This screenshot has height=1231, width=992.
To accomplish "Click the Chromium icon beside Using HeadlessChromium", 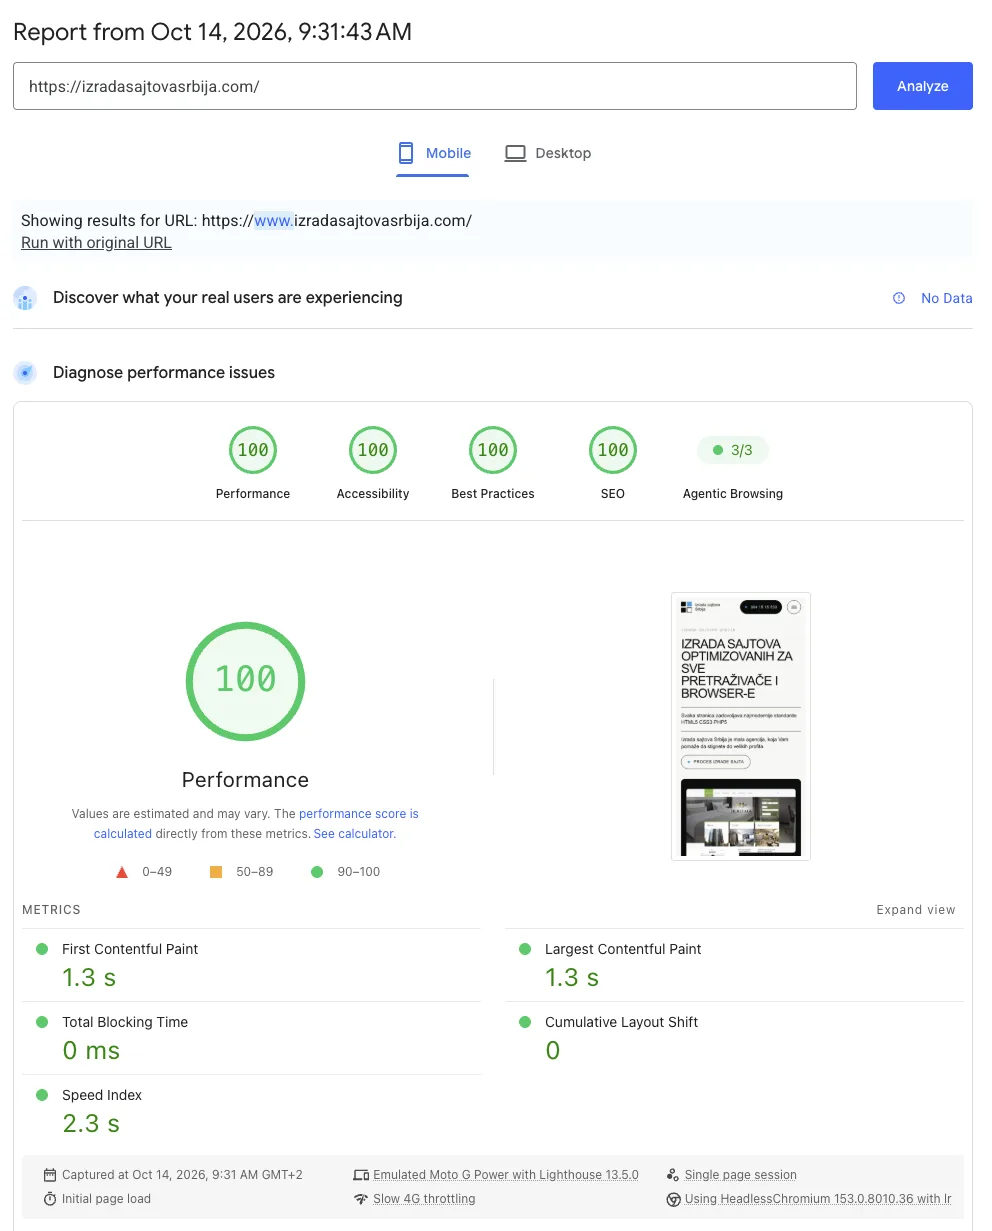I will coord(673,1199).
